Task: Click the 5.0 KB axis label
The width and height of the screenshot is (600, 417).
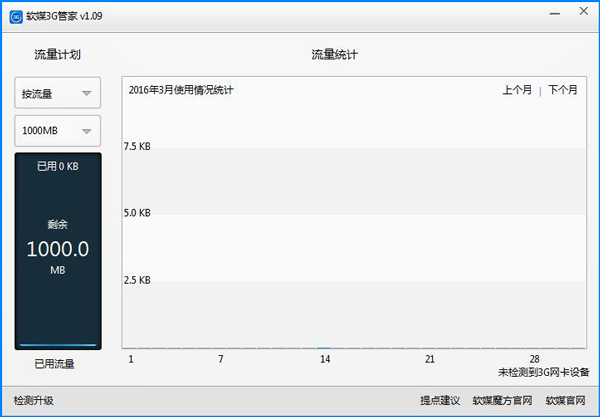Action: point(137,213)
